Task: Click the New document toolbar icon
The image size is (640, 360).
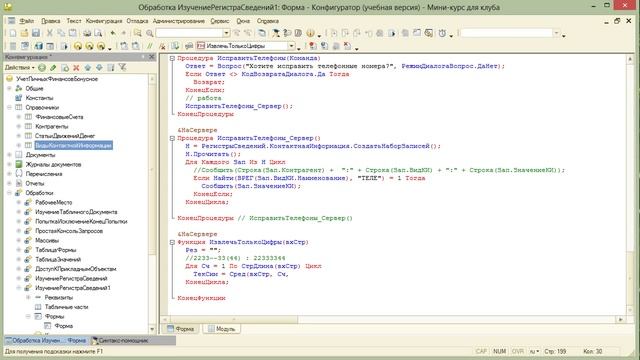Action: (x=13, y=33)
